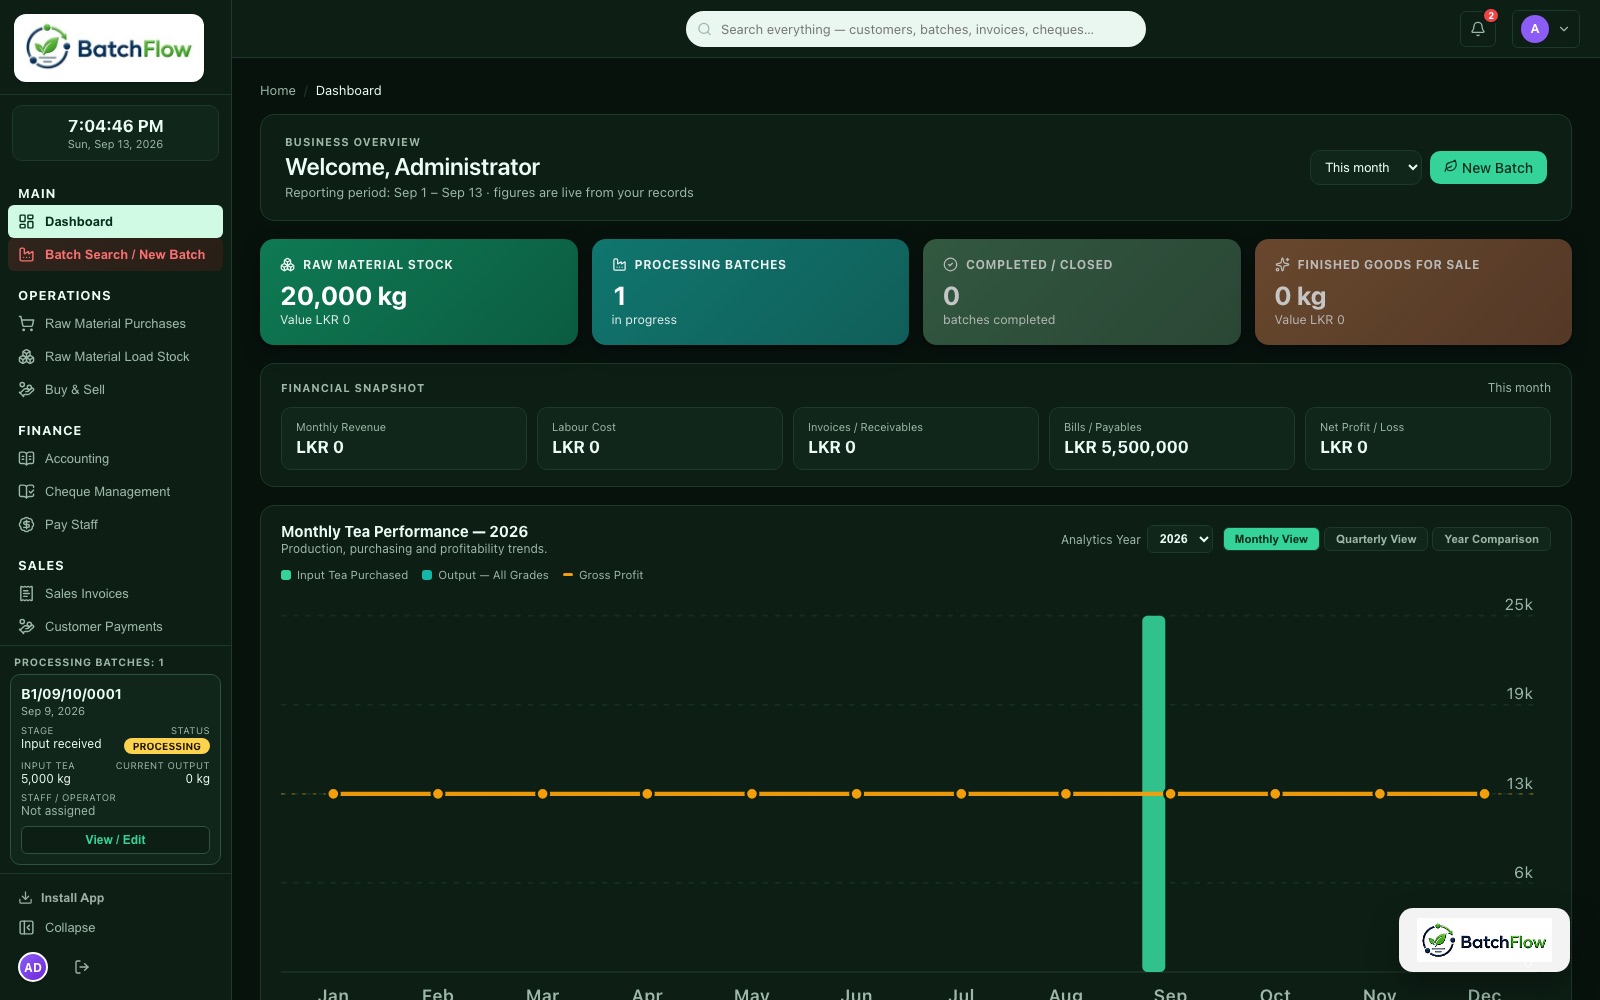
Task: Open the This month period dropdown
Action: 1366,168
